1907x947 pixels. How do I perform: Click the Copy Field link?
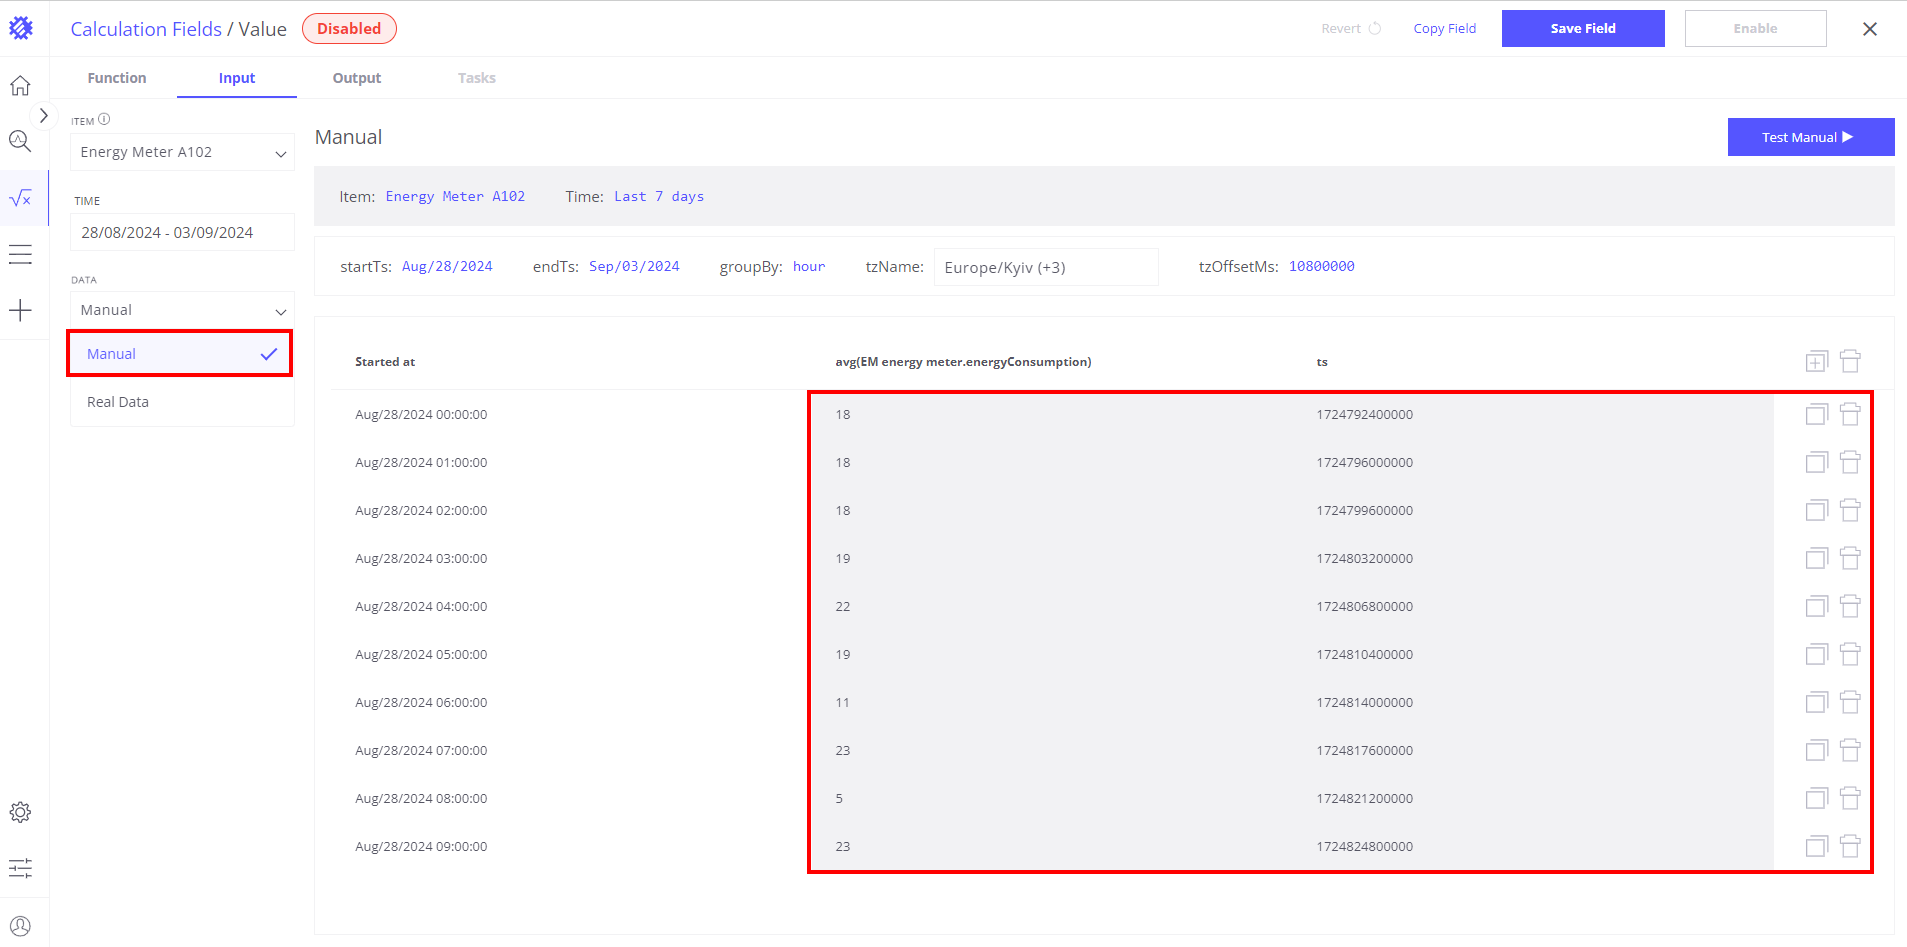[1444, 29]
